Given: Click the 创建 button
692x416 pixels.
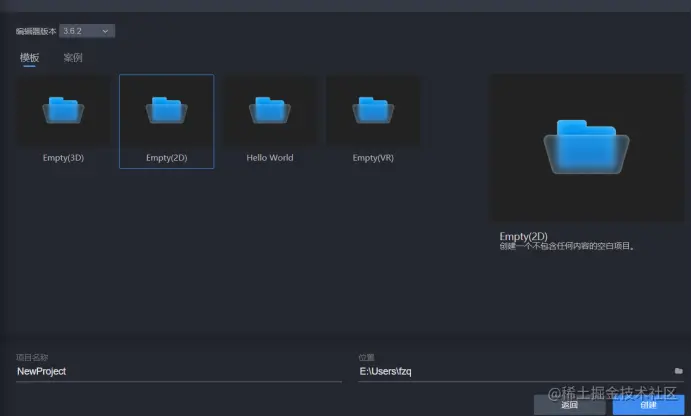Looking at the screenshot, I should [648, 405].
